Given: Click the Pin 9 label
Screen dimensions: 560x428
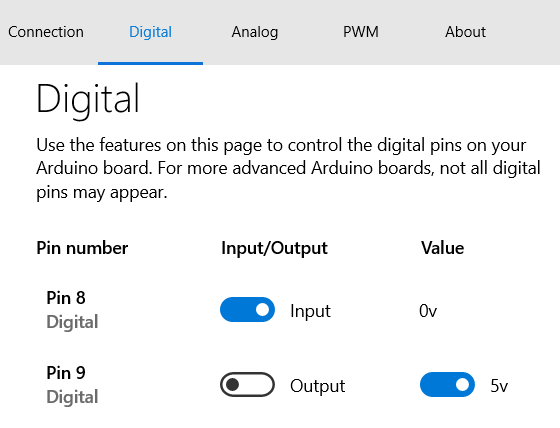Looking at the screenshot, I should 66,373.
